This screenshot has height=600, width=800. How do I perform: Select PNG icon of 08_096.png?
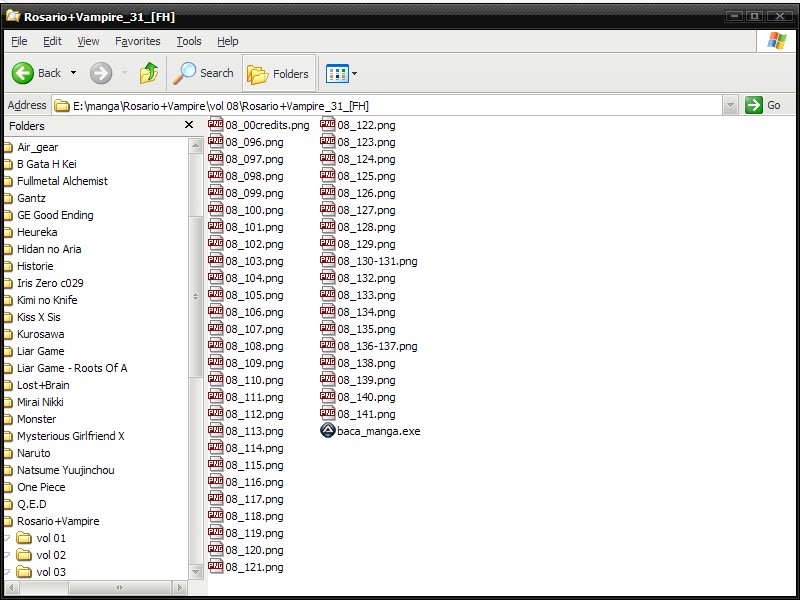[x=216, y=141]
